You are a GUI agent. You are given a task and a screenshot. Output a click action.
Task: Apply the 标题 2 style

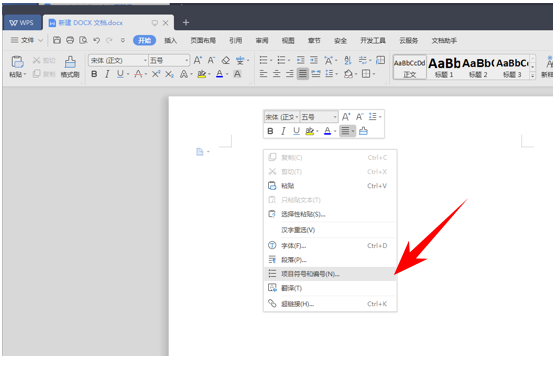pyautogui.click(x=478, y=67)
